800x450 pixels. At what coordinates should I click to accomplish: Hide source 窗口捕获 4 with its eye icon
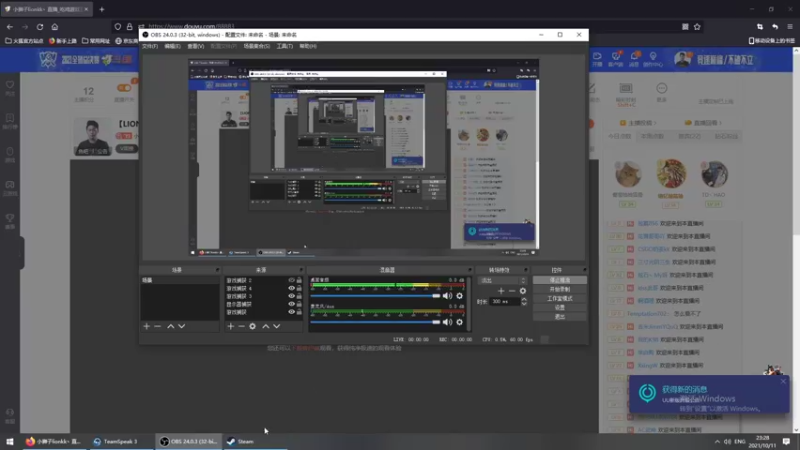click(291, 288)
